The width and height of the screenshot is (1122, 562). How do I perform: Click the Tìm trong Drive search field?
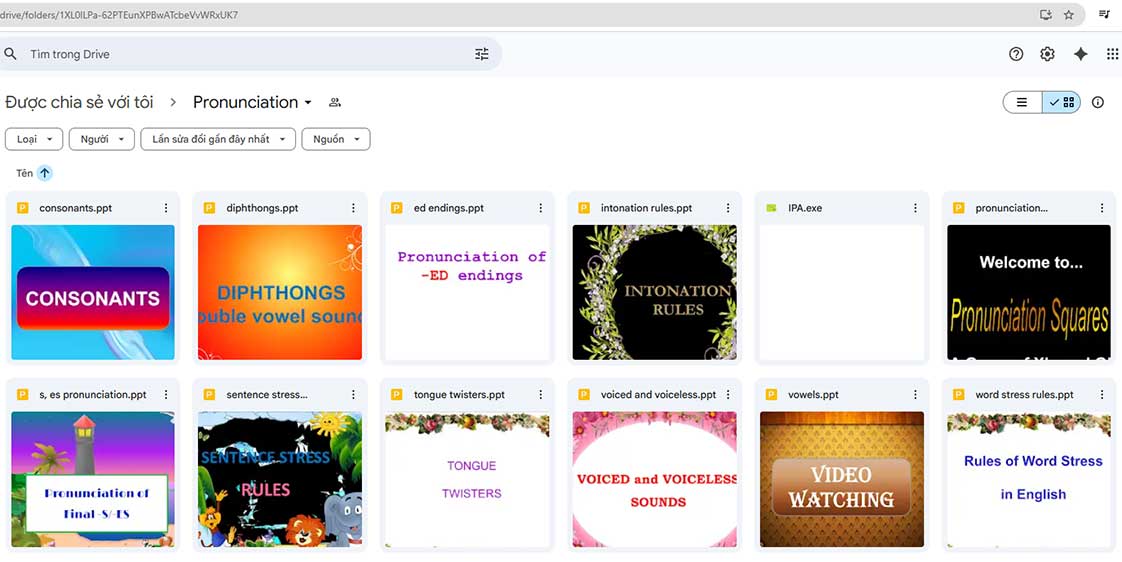[x=240, y=54]
